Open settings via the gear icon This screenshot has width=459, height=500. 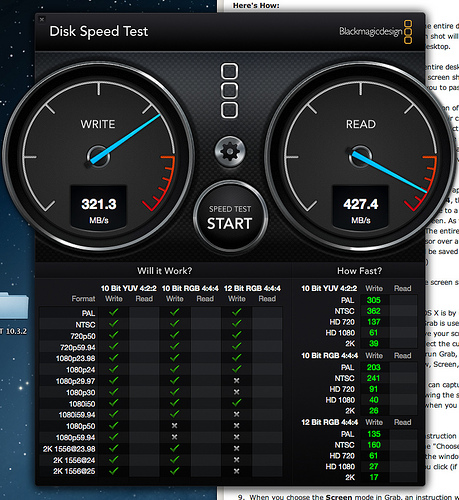[230, 152]
